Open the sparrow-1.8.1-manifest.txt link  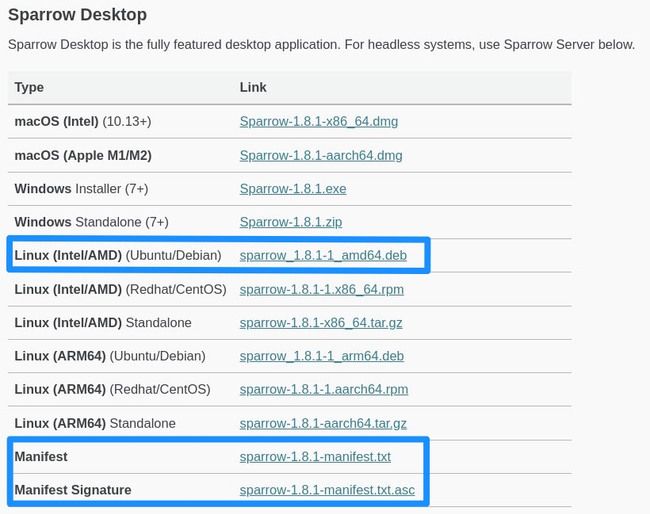[315, 457]
